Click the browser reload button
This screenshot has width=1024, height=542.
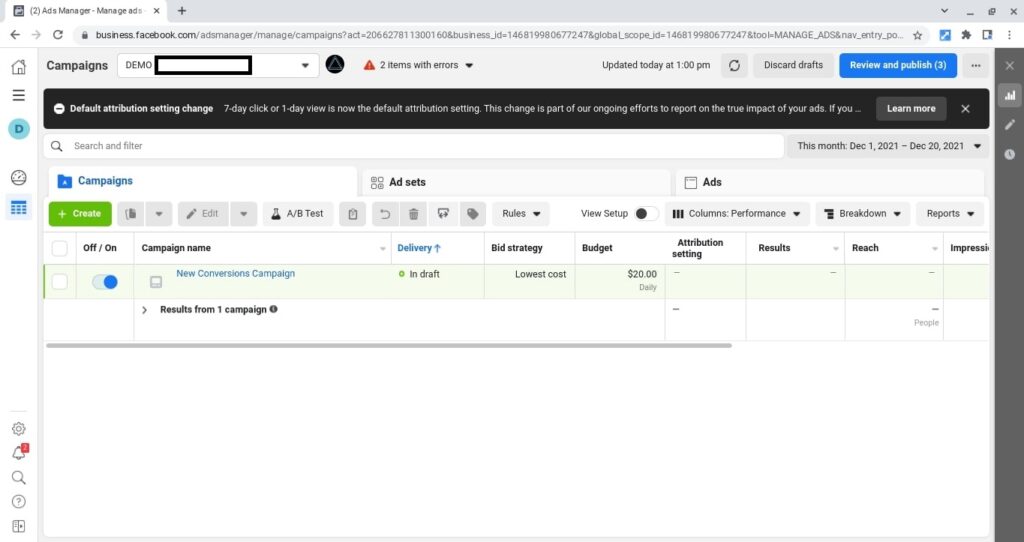57,35
